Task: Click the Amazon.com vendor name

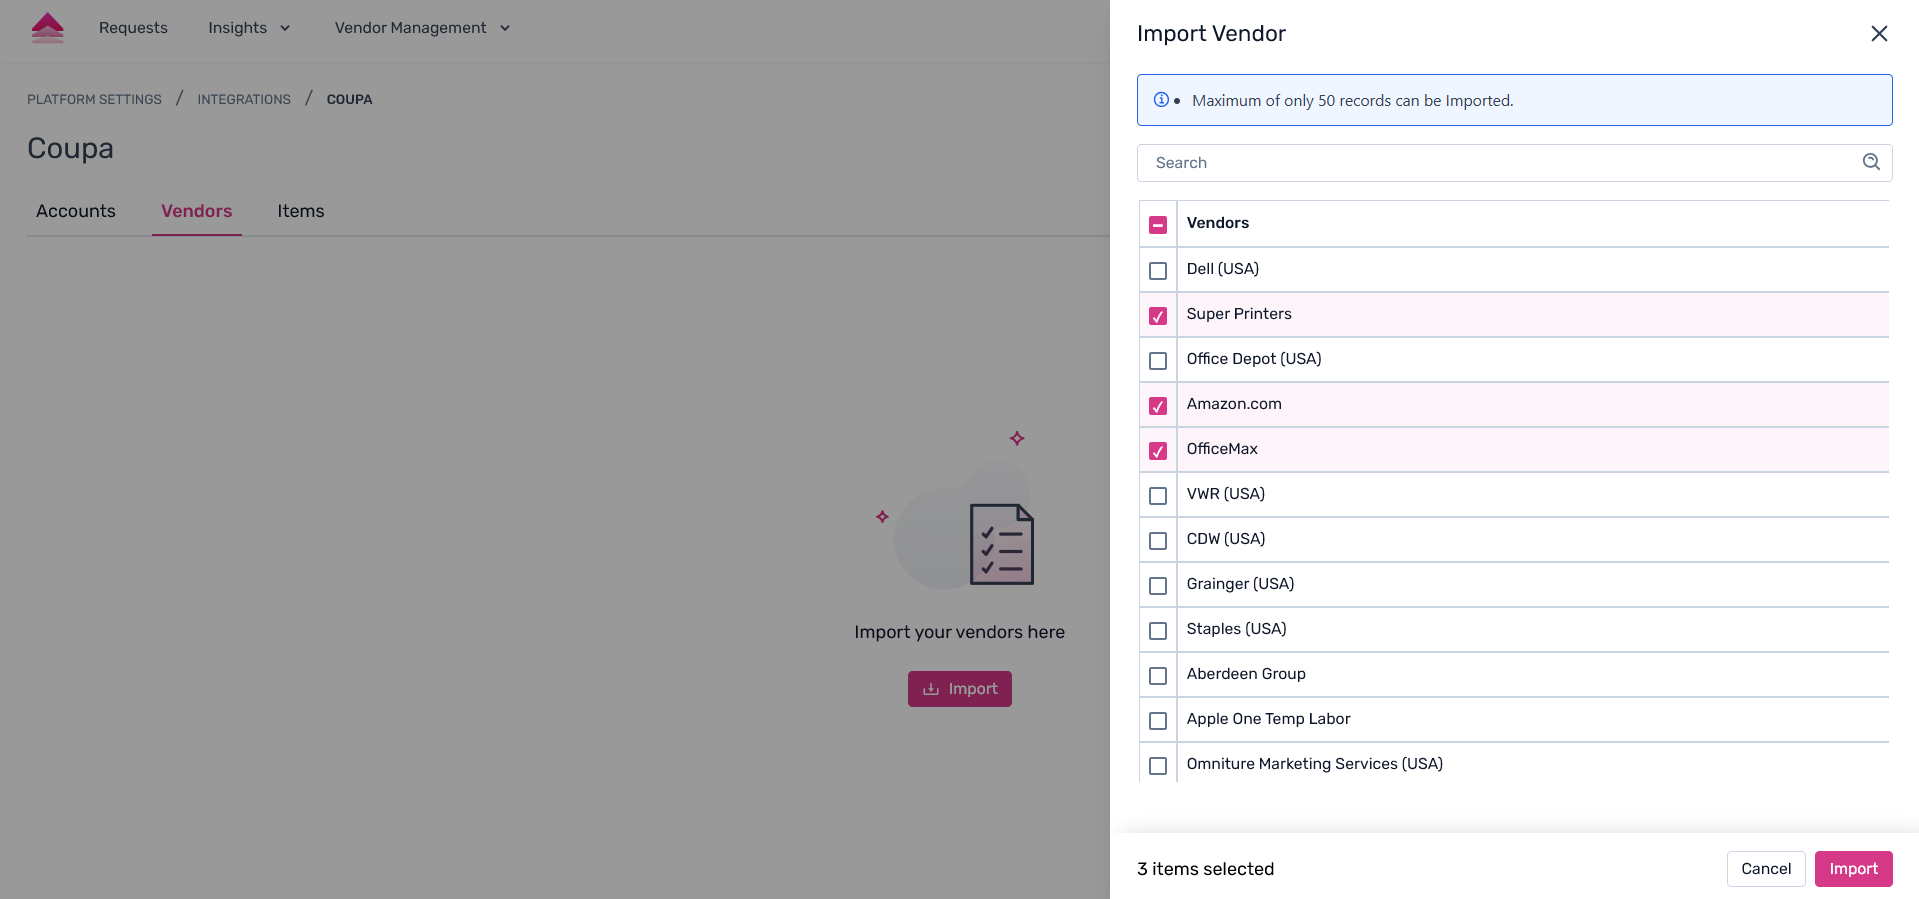Action: [1234, 404]
